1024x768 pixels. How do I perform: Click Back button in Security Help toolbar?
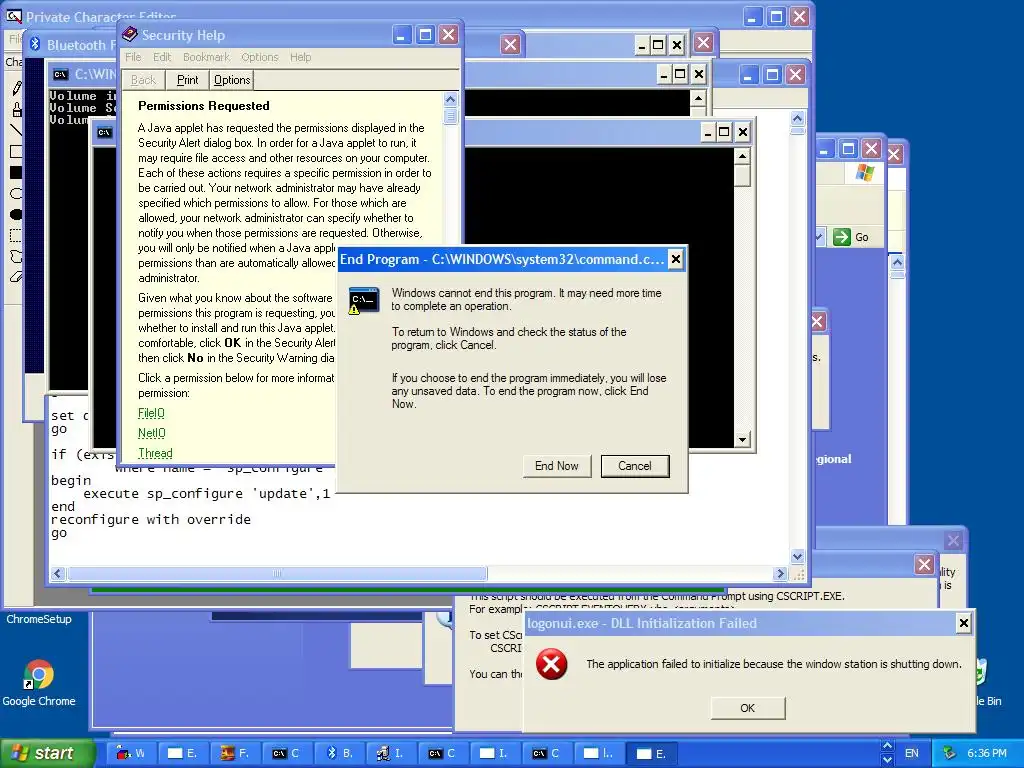click(143, 80)
